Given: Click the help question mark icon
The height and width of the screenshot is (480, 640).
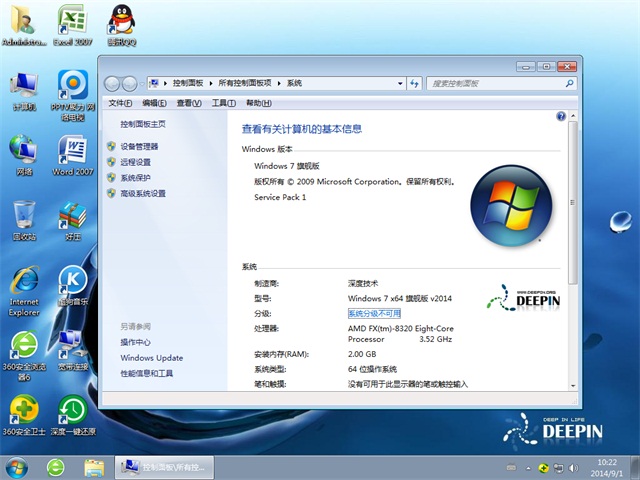Looking at the screenshot, I should click(561, 117).
